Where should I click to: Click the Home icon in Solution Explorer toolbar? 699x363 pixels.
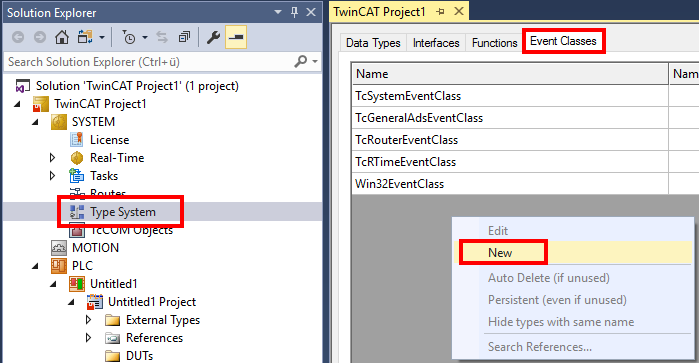(x=62, y=37)
